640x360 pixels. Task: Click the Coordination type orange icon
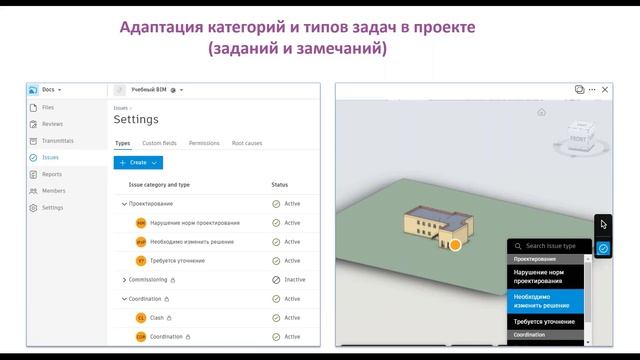click(x=141, y=337)
